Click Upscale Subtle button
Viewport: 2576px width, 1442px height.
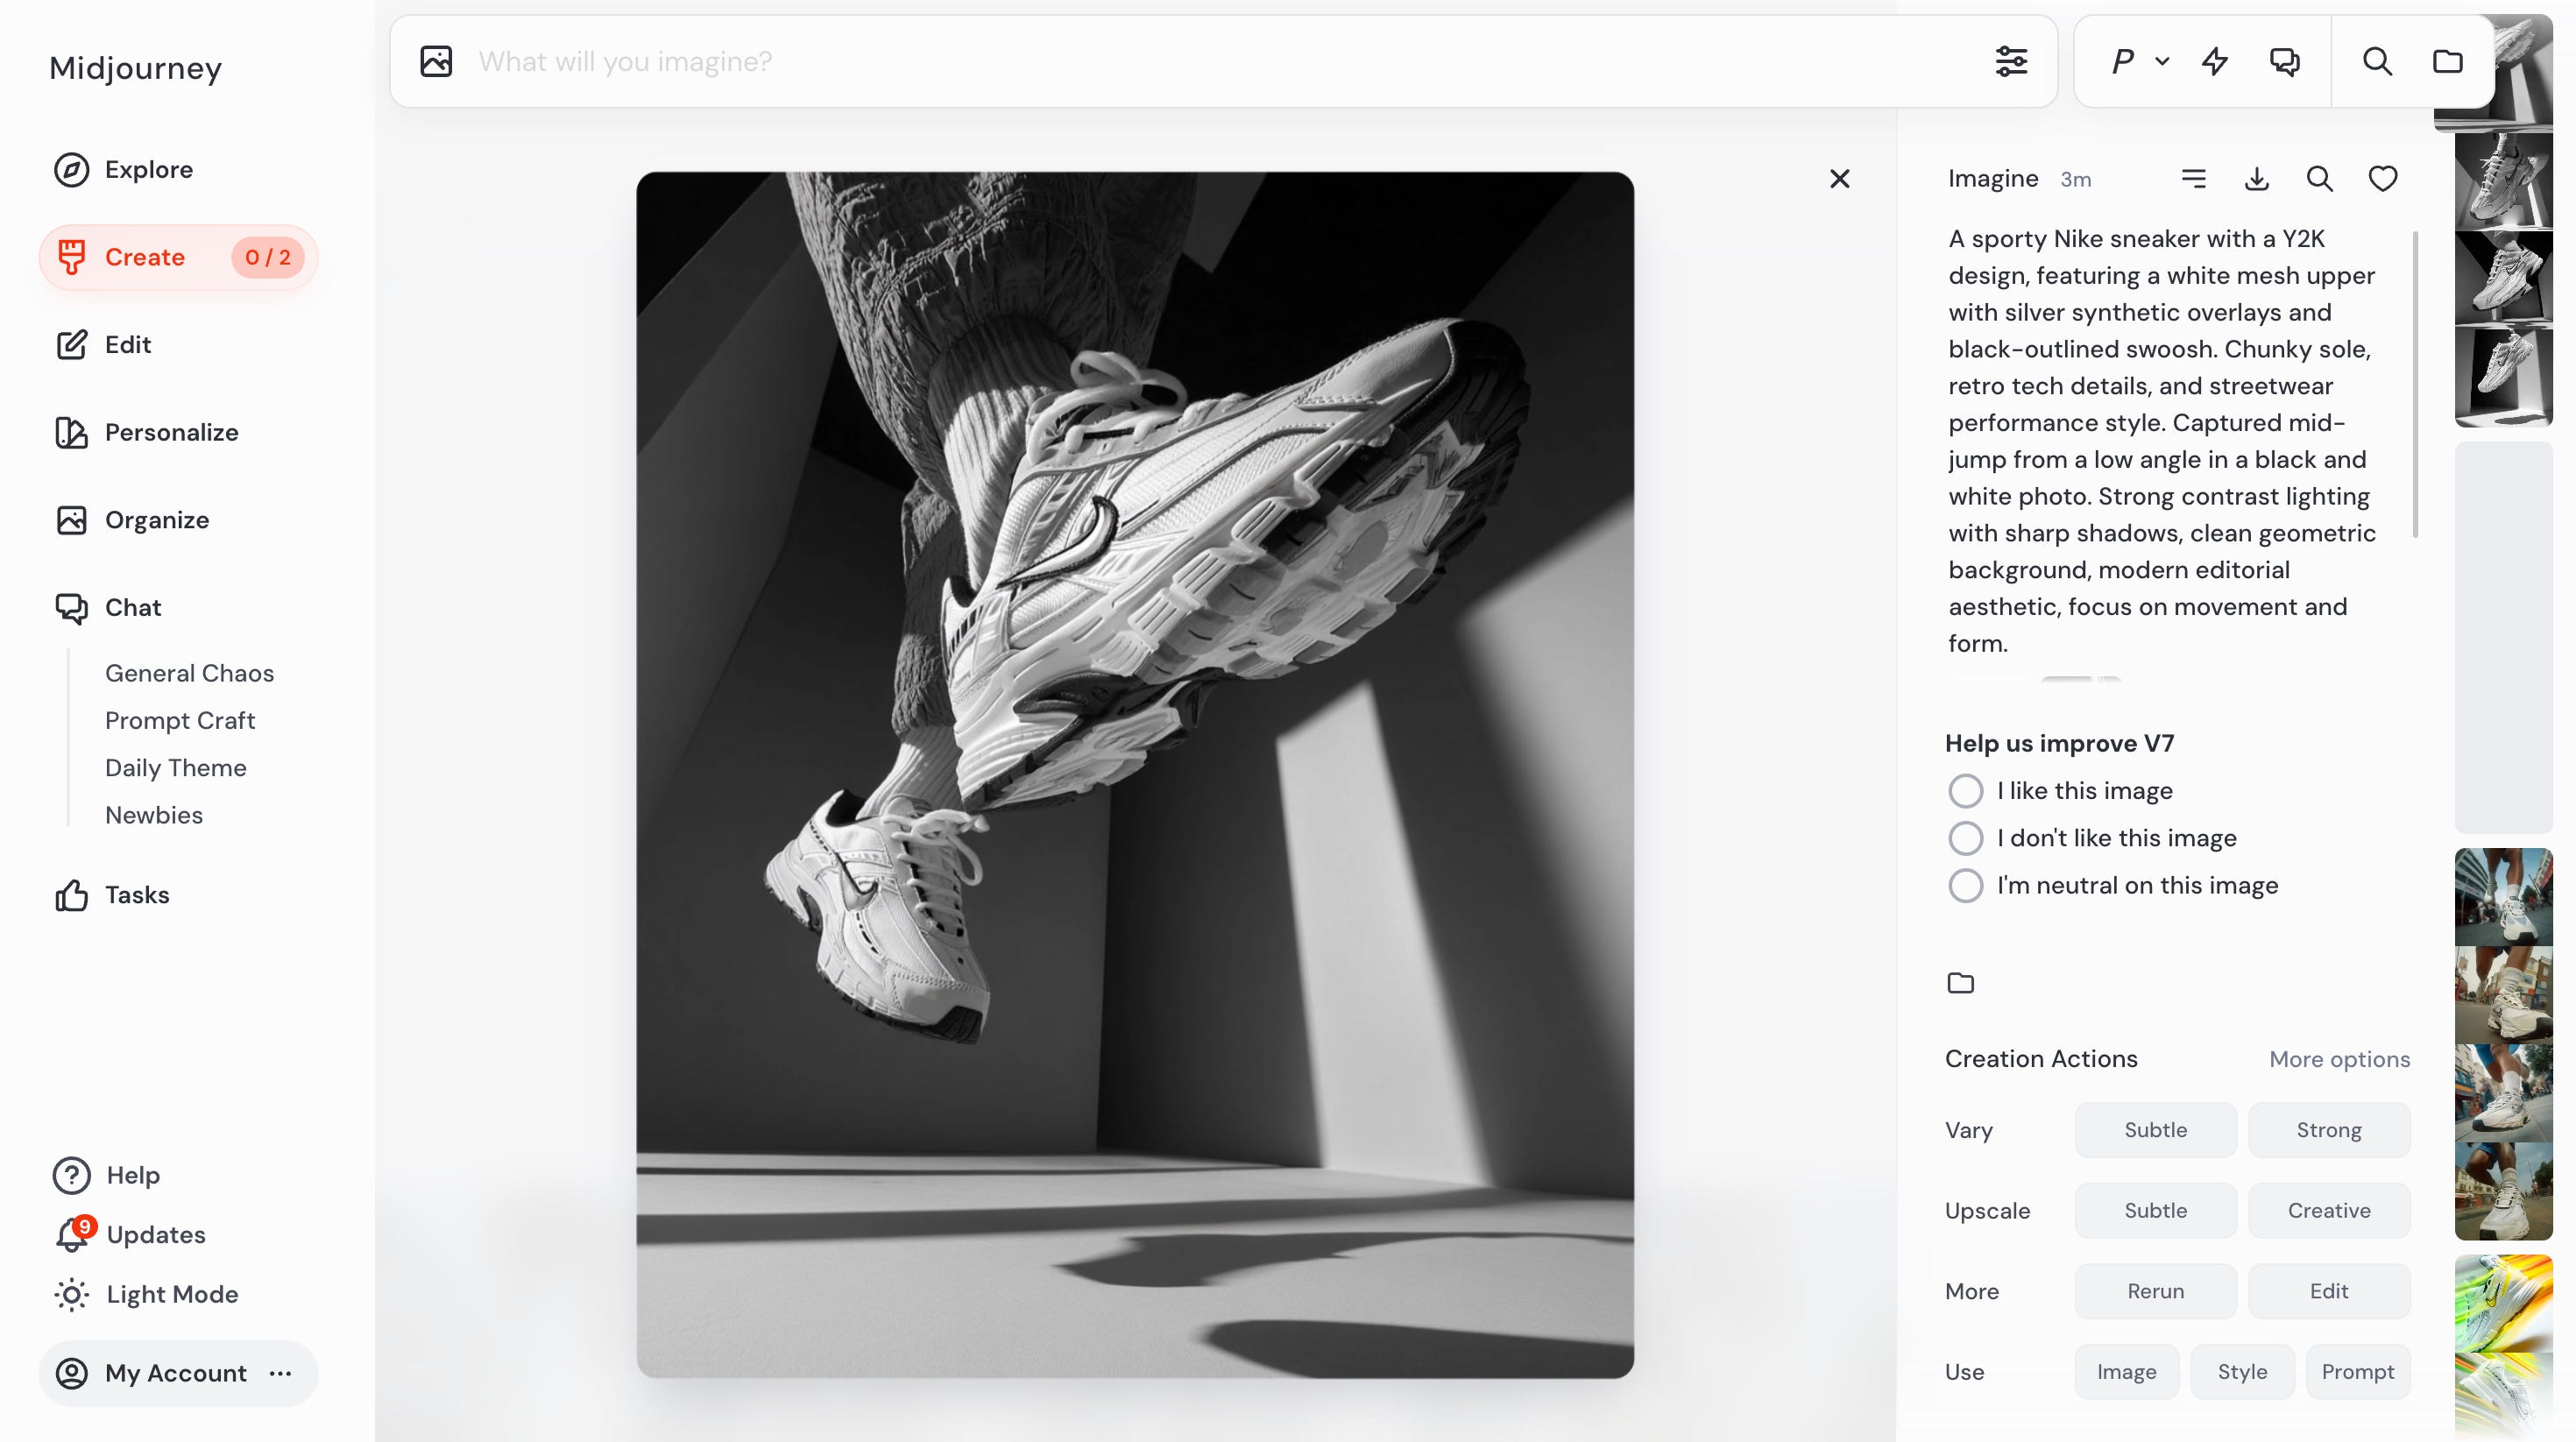[2155, 1211]
